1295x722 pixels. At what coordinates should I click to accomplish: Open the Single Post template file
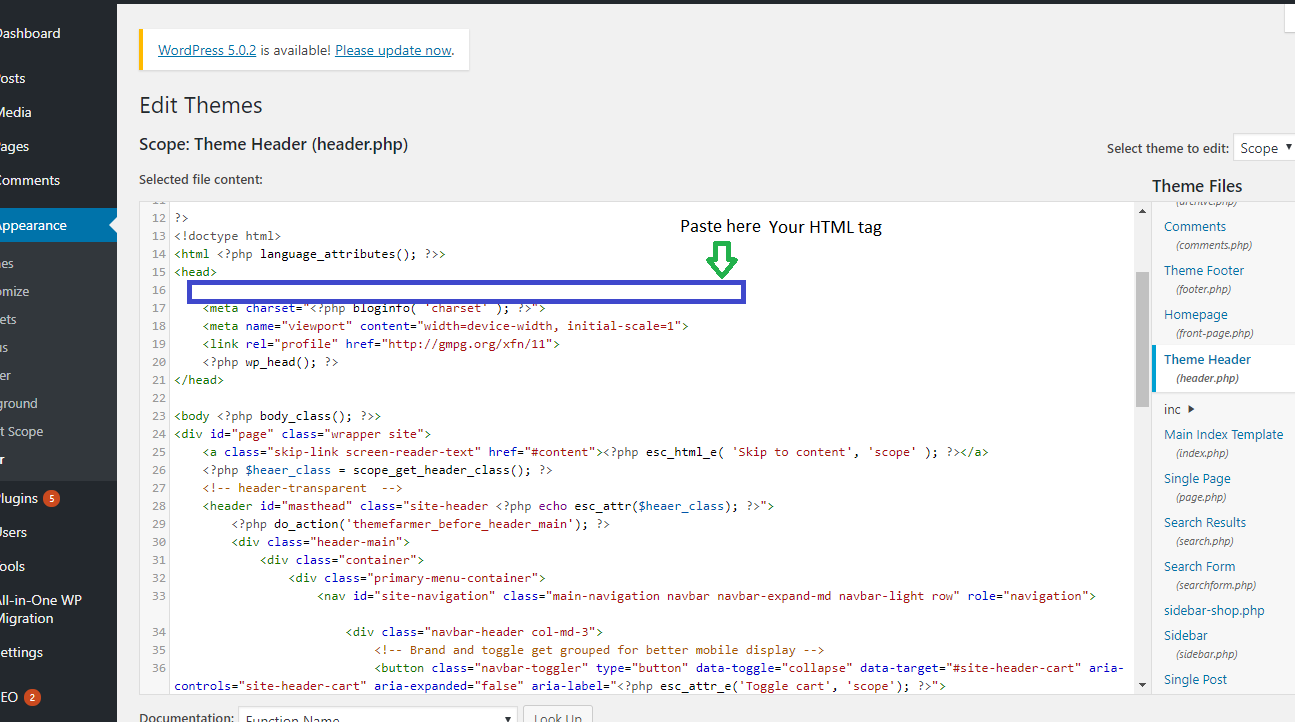point(1196,679)
